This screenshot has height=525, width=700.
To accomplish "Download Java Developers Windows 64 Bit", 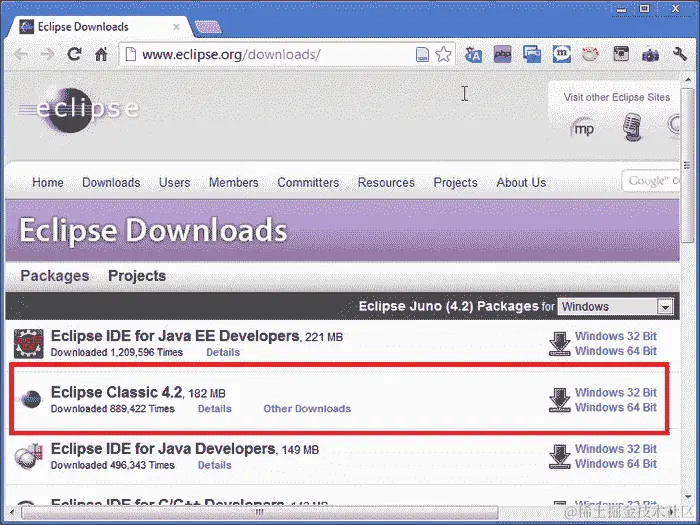I will pyautogui.click(x=616, y=463).
